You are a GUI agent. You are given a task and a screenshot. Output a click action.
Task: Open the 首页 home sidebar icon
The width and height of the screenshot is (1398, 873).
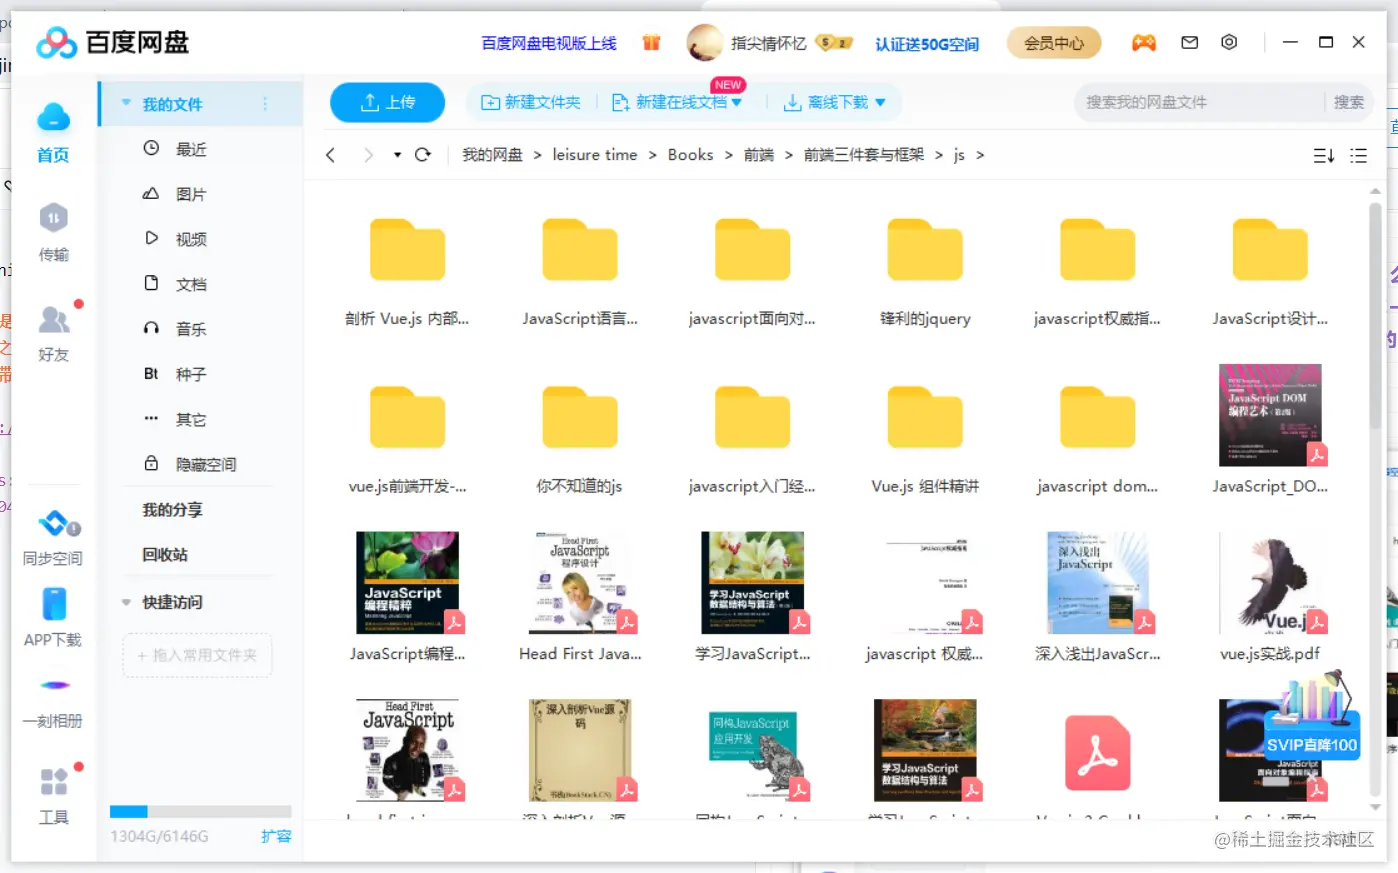tap(53, 132)
